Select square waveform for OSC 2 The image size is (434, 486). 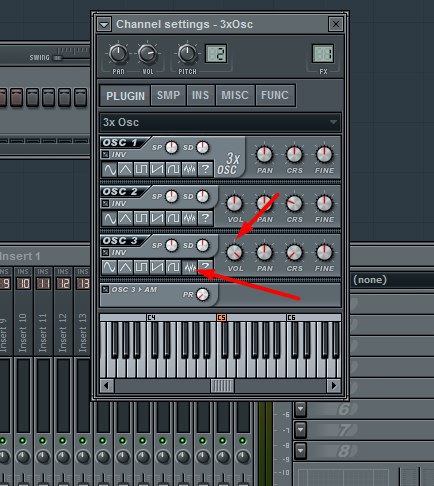click(141, 218)
